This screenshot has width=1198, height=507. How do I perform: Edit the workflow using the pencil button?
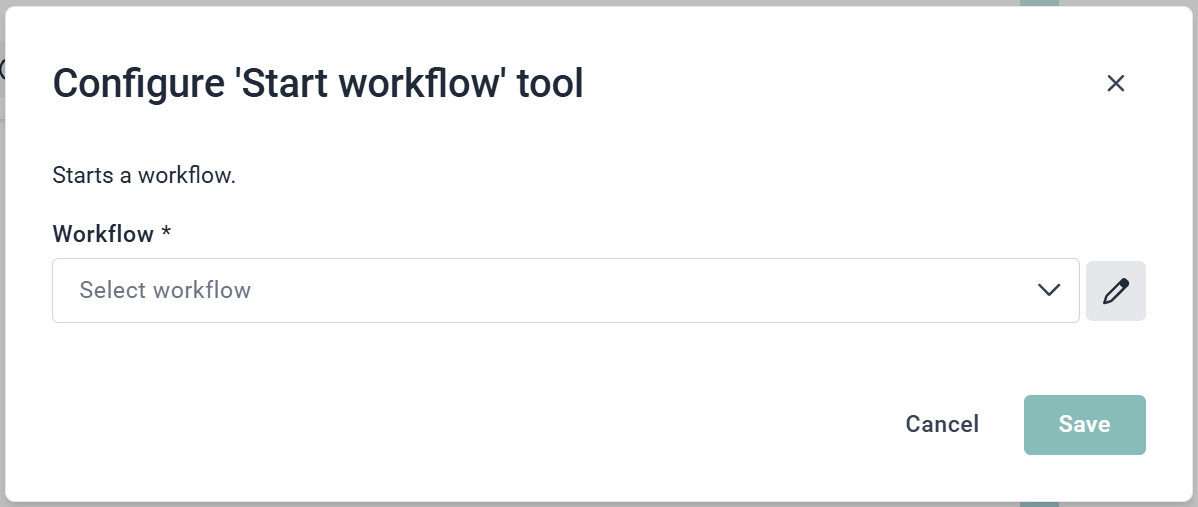[x=1115, y=291]
